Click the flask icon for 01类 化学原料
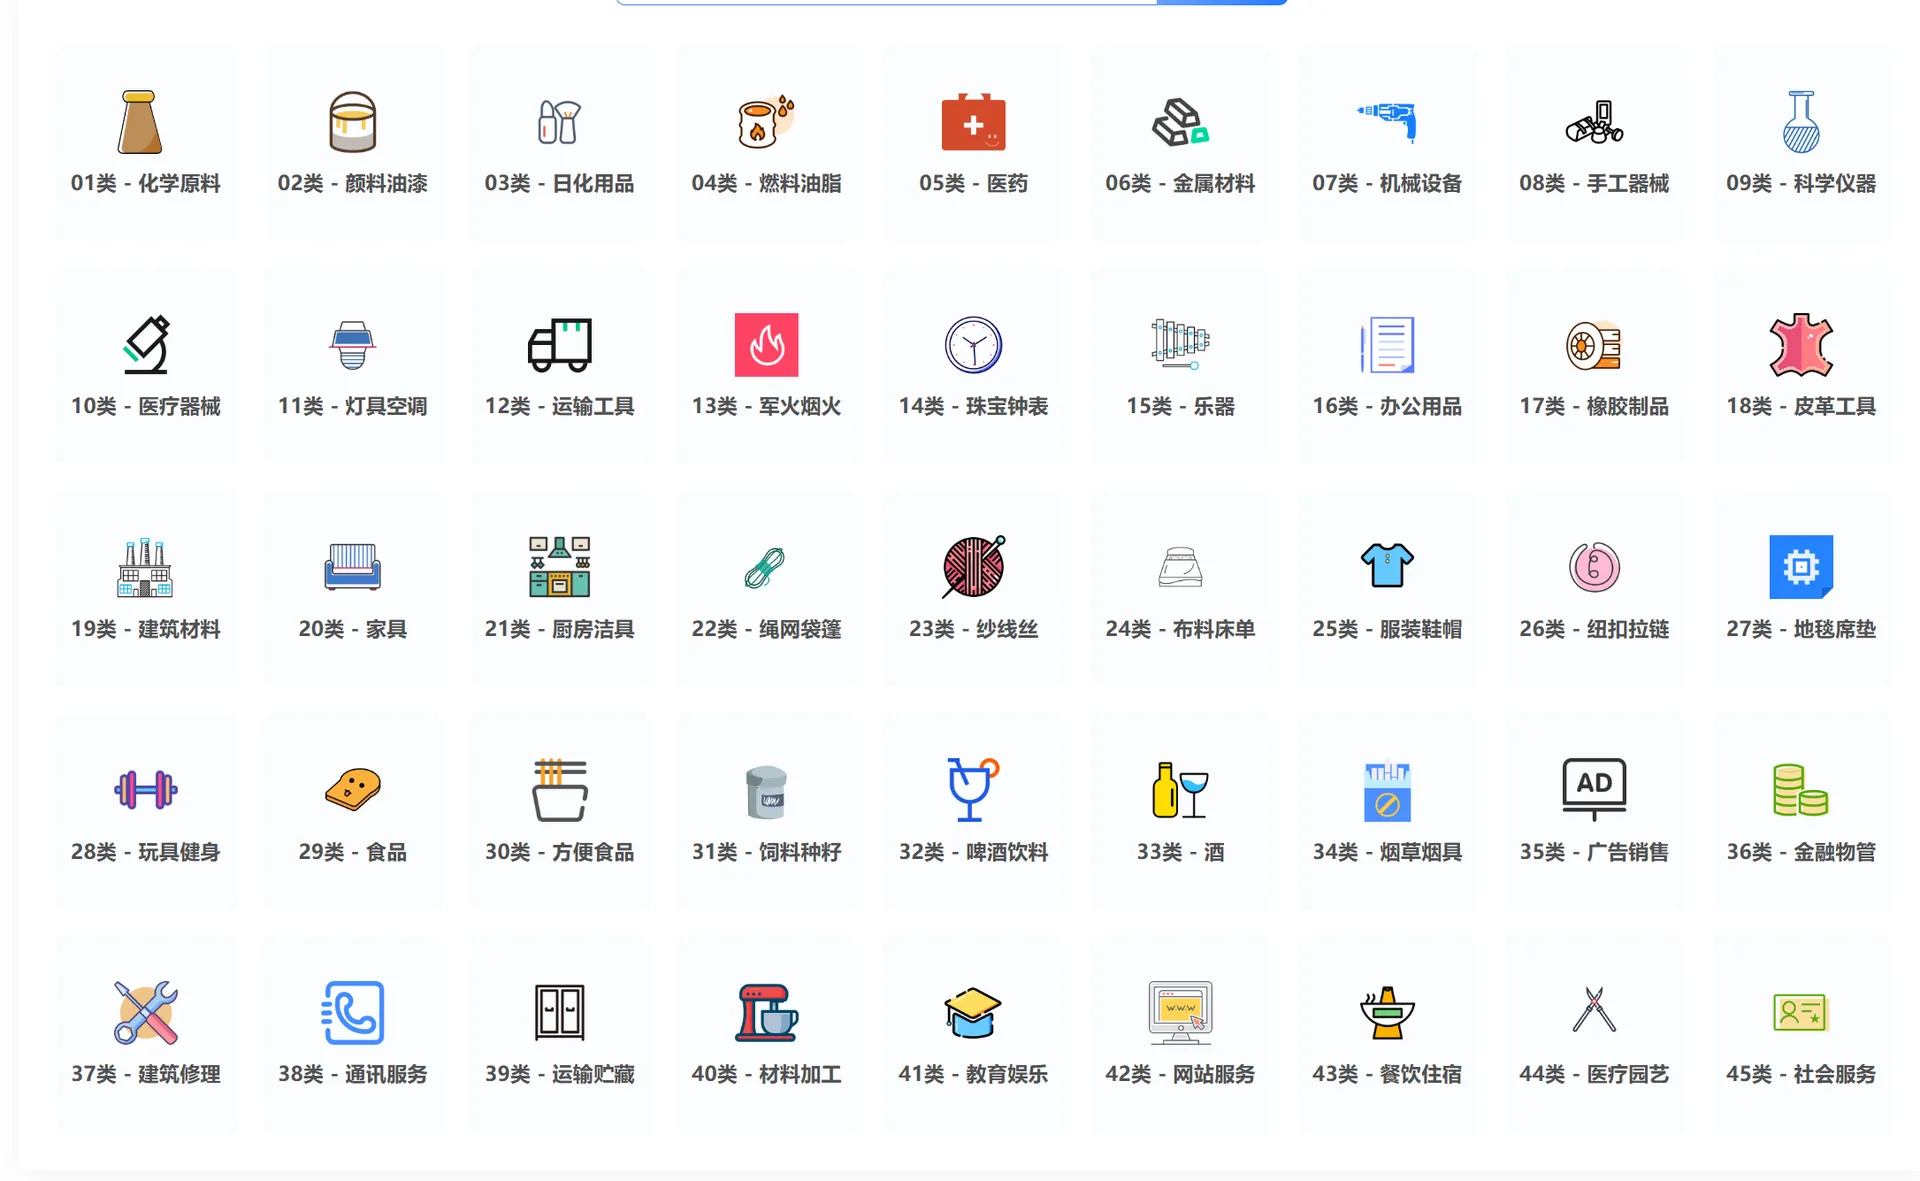Viewport: 1920px width, 1181px height. point(140,122)
